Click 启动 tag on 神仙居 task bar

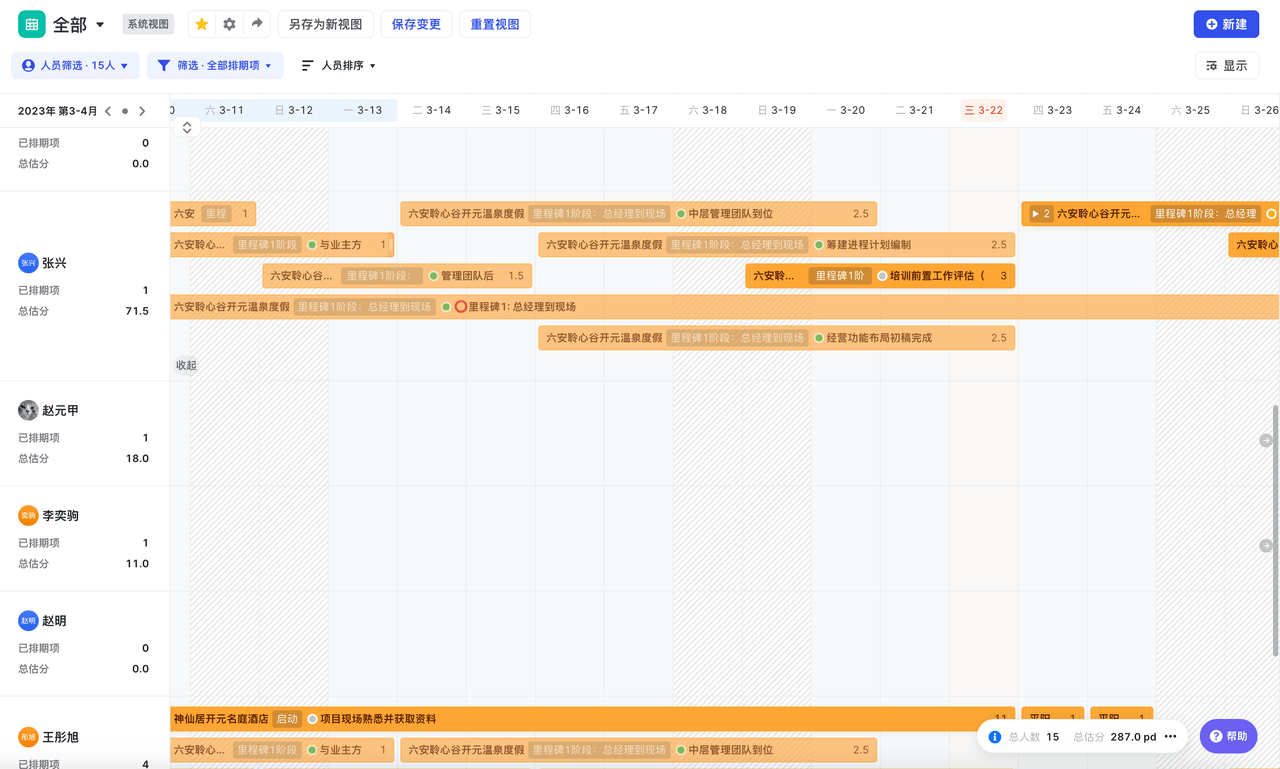coord(287,719)
